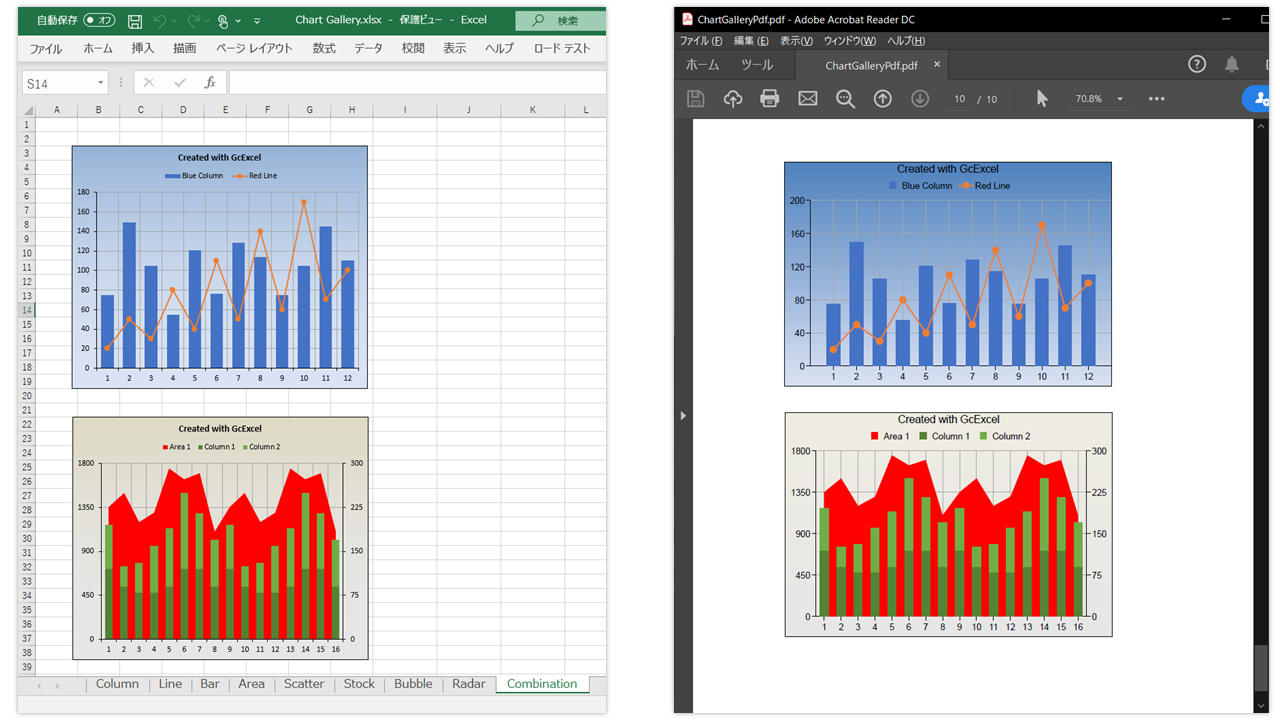The image size is (1280, 720).
Task: Click the Print icon in Acrobat Reader
Action: pyautogui.click(x=770, y=99)
